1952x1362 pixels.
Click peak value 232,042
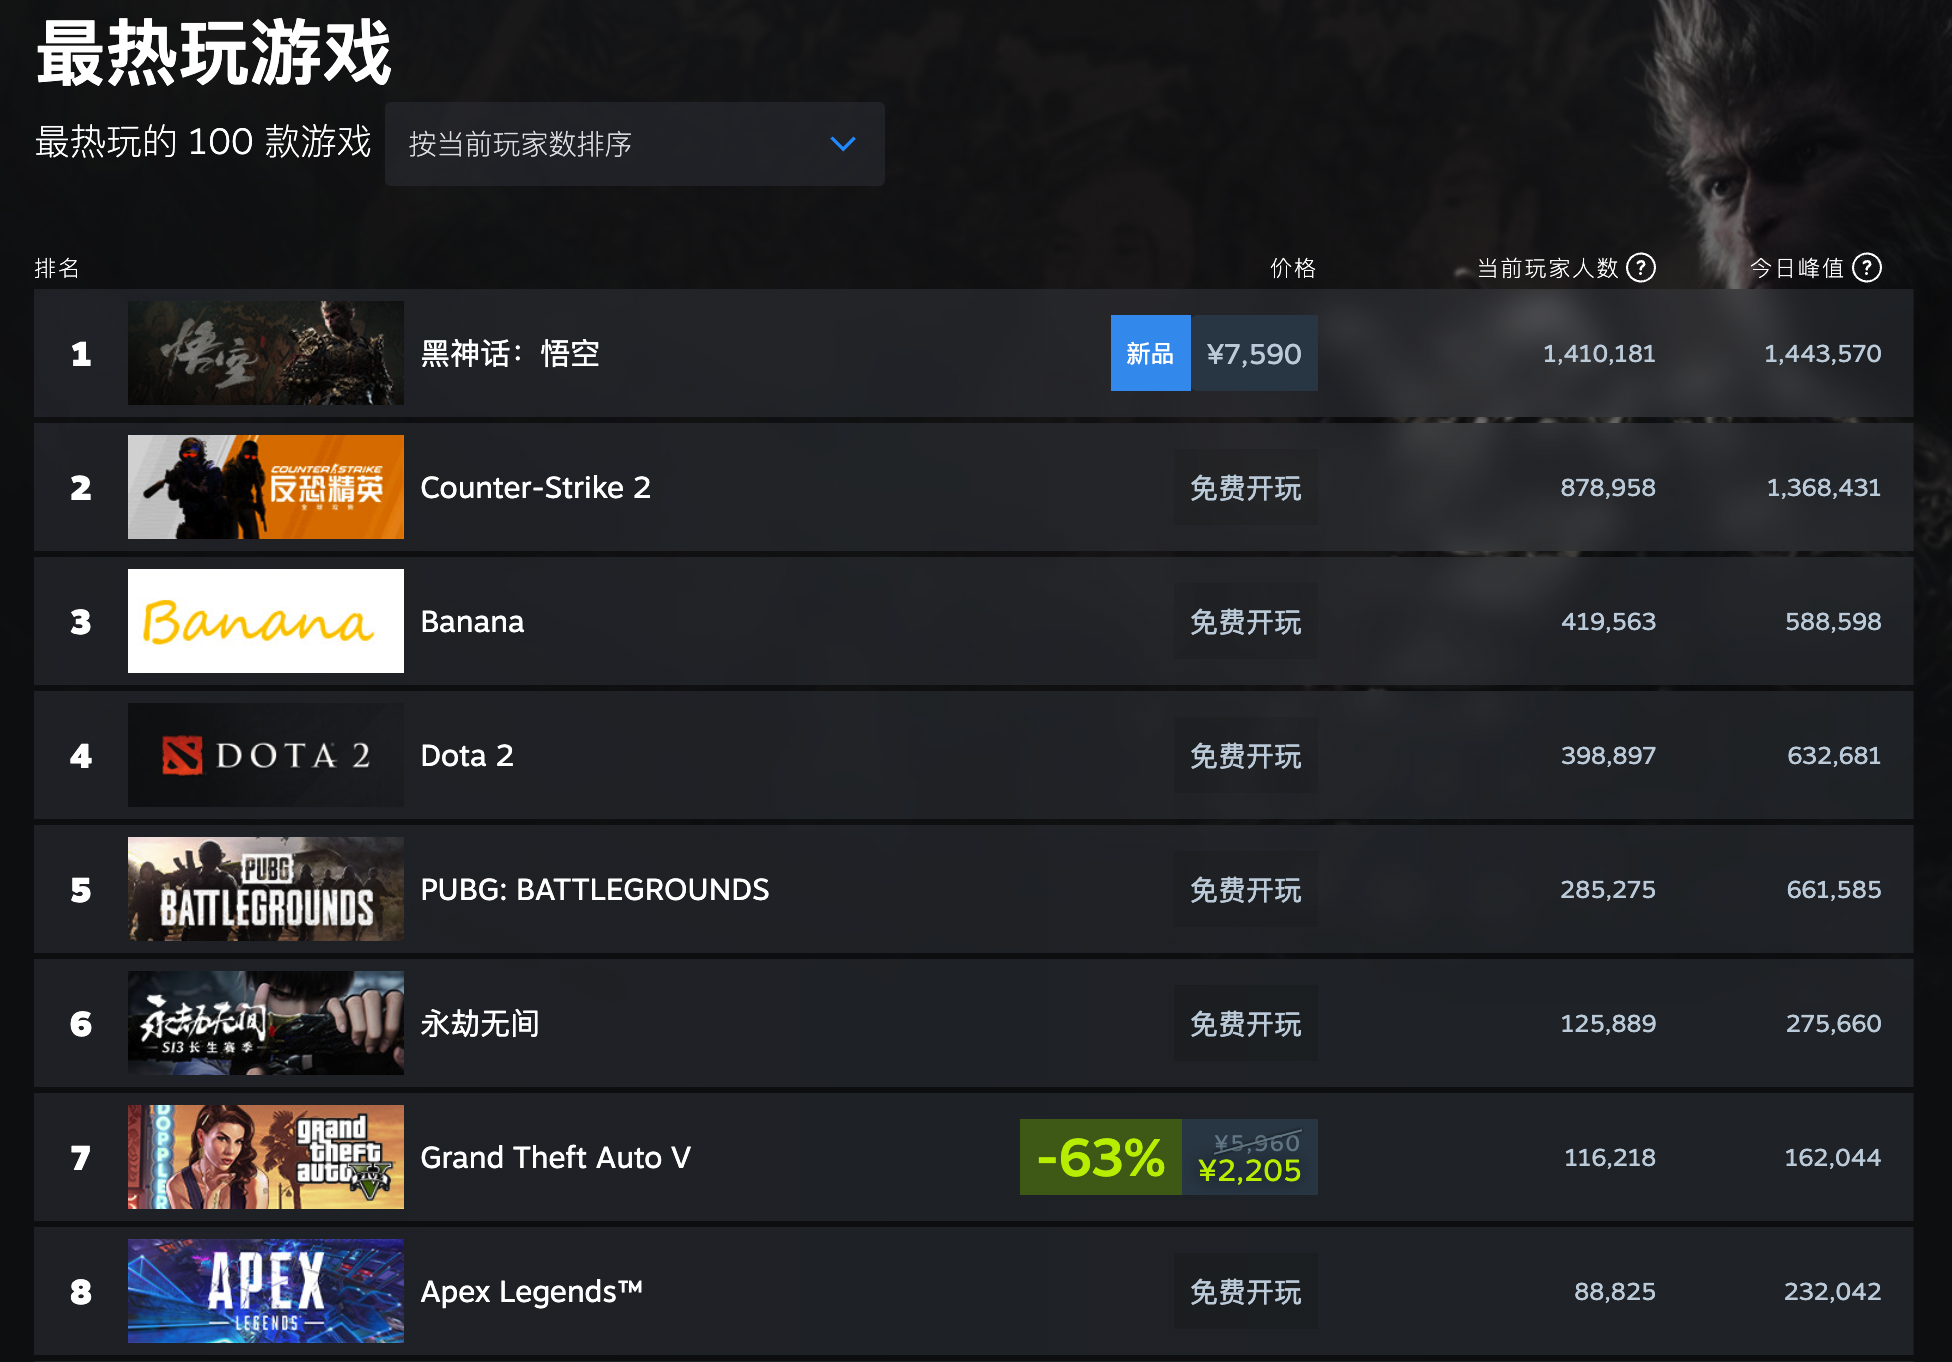click(1833, 1291)
